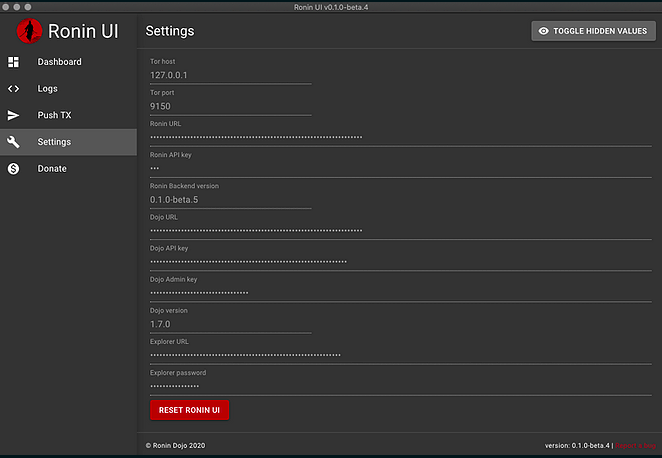Focus the hidden Ronin URL field
The height and width of the screenshot is (458, 662).
(401, 137)
